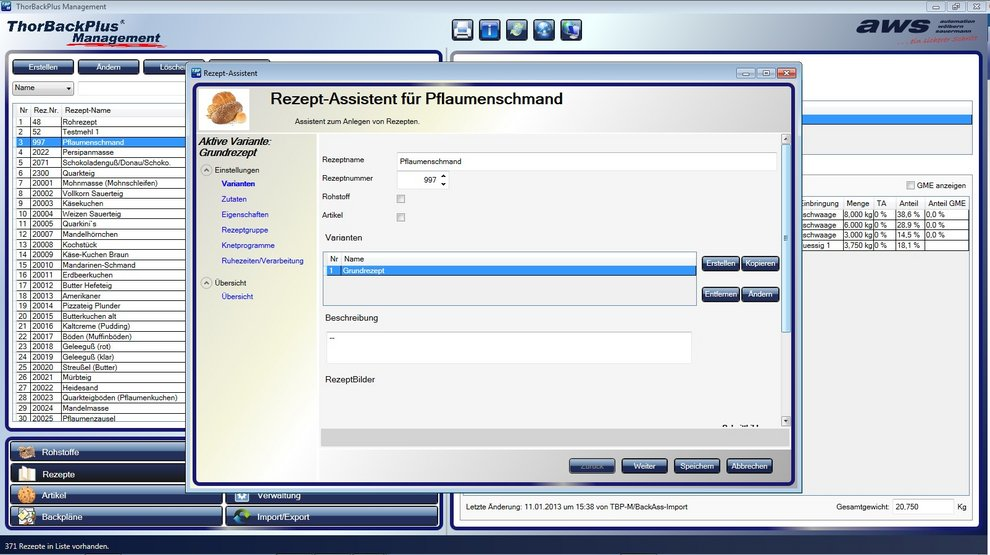Click the assistant scrollbar up arrow
The image size is (990, 555).
(x=785, y=139)
